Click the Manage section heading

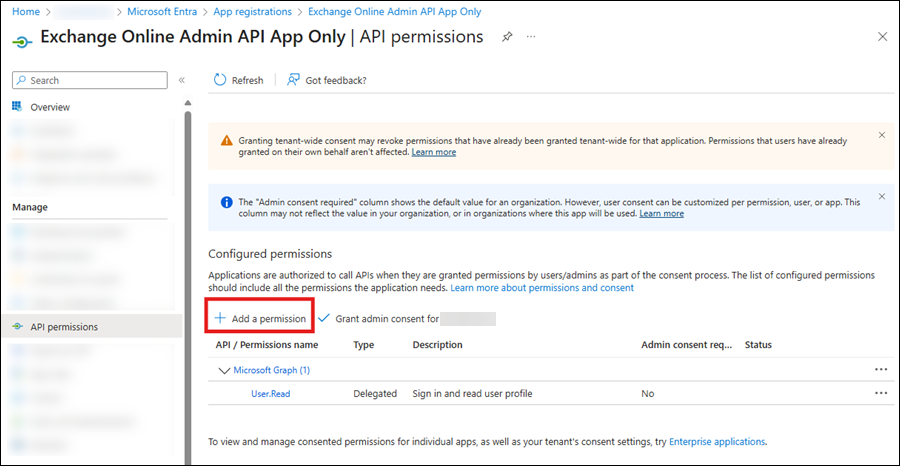30,207
